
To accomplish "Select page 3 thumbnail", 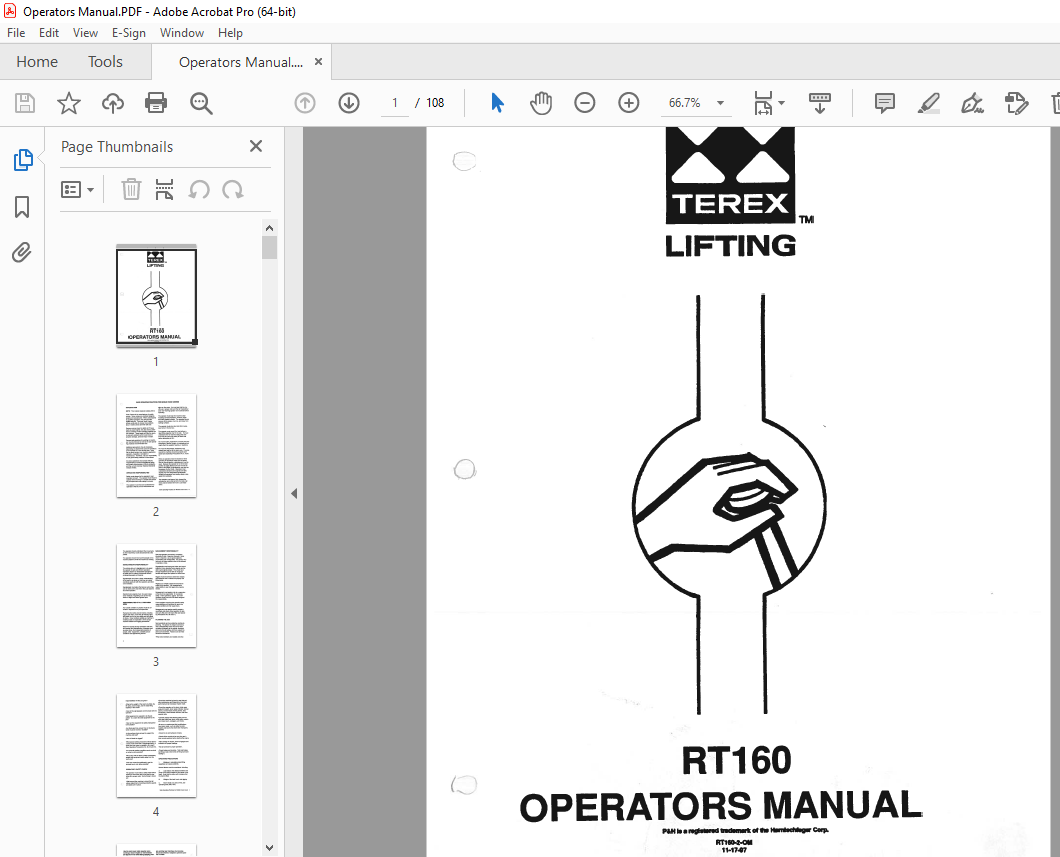I will [x=156, y=596].
